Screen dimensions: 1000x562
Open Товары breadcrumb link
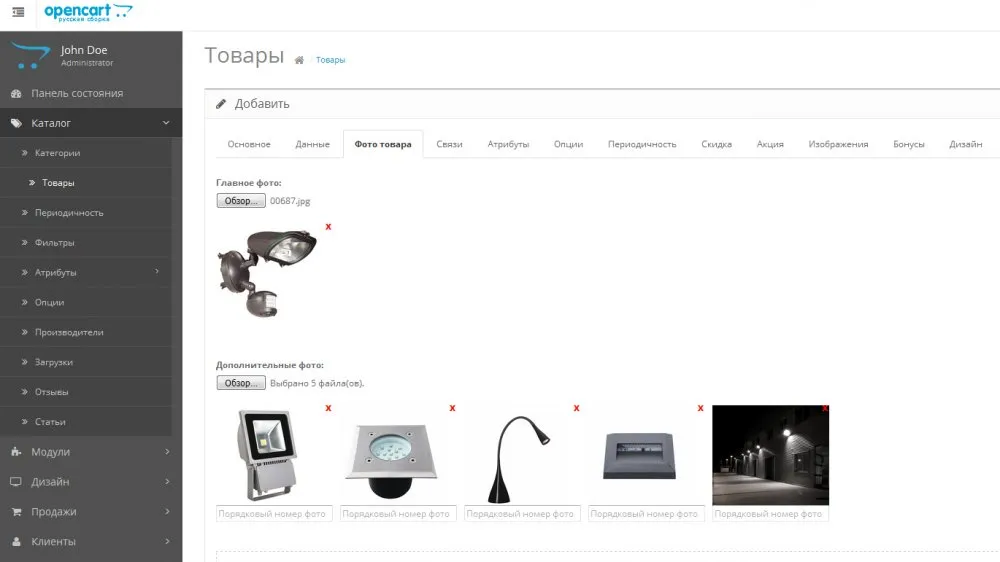pyautogui.click(x=330, y=60)
